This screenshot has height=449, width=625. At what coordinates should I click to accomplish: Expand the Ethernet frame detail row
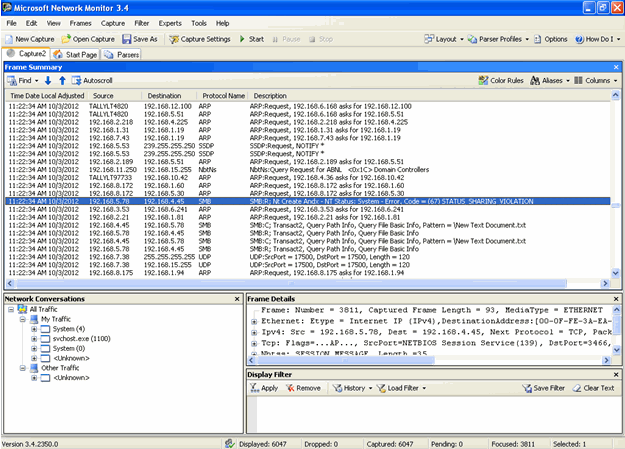[254, 321]
